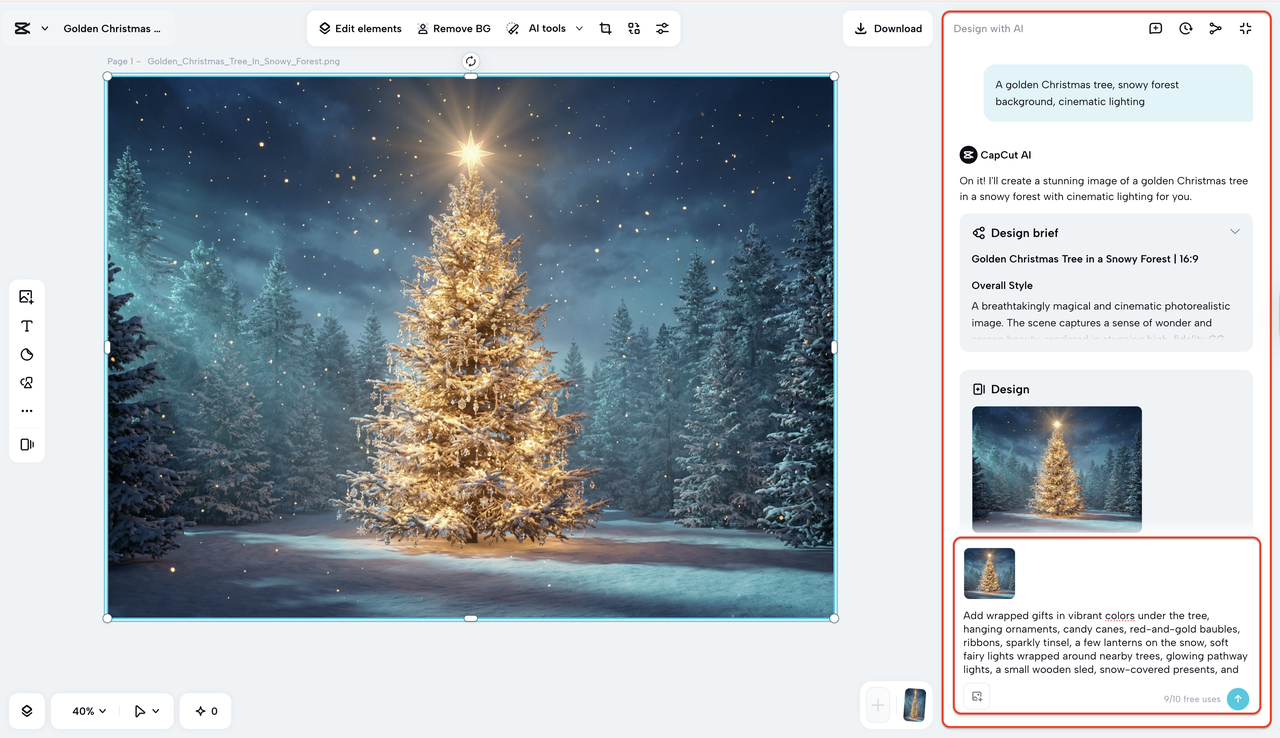1280x738 pixels.
Task: Click the Download button
Action: 888,28
